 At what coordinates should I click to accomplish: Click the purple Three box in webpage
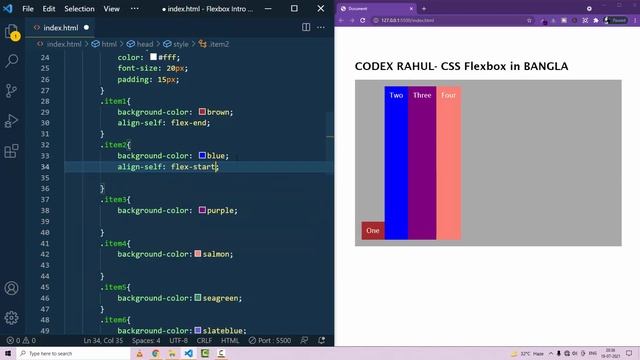click(422, 163)
